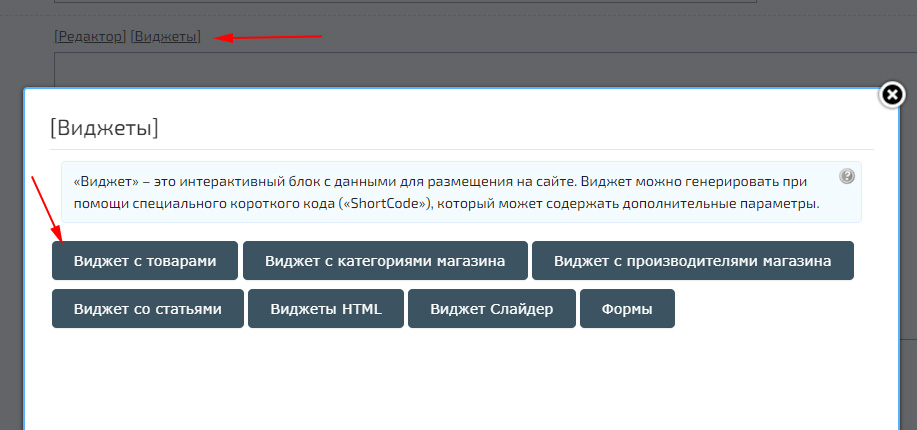Click the dimmed overlay right of [Виджеты] link
This screenshot has height=430, width=917.
[x=600, y=37]
